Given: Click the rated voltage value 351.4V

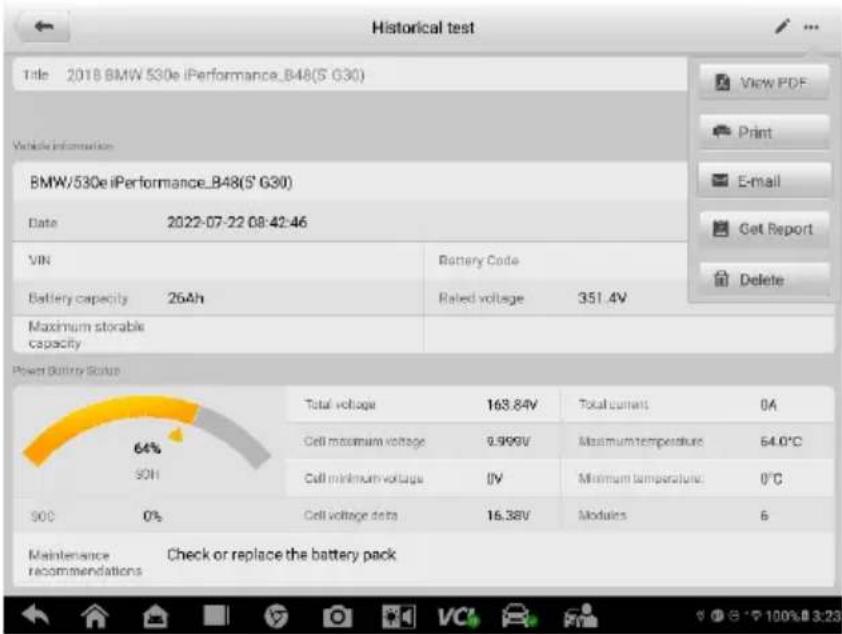Looking at the screenshot, I should tap(603, 298).
